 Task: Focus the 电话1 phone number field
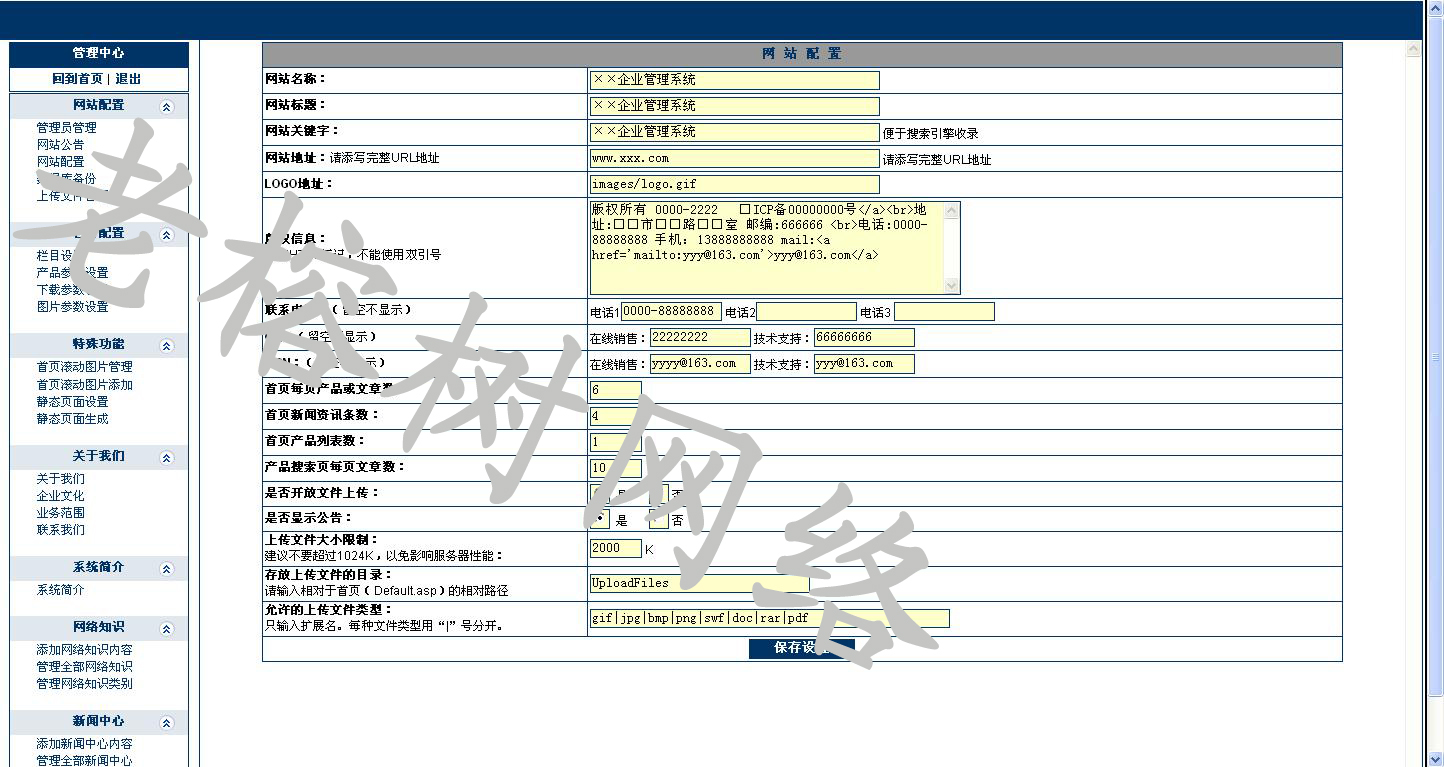(671, 312)
